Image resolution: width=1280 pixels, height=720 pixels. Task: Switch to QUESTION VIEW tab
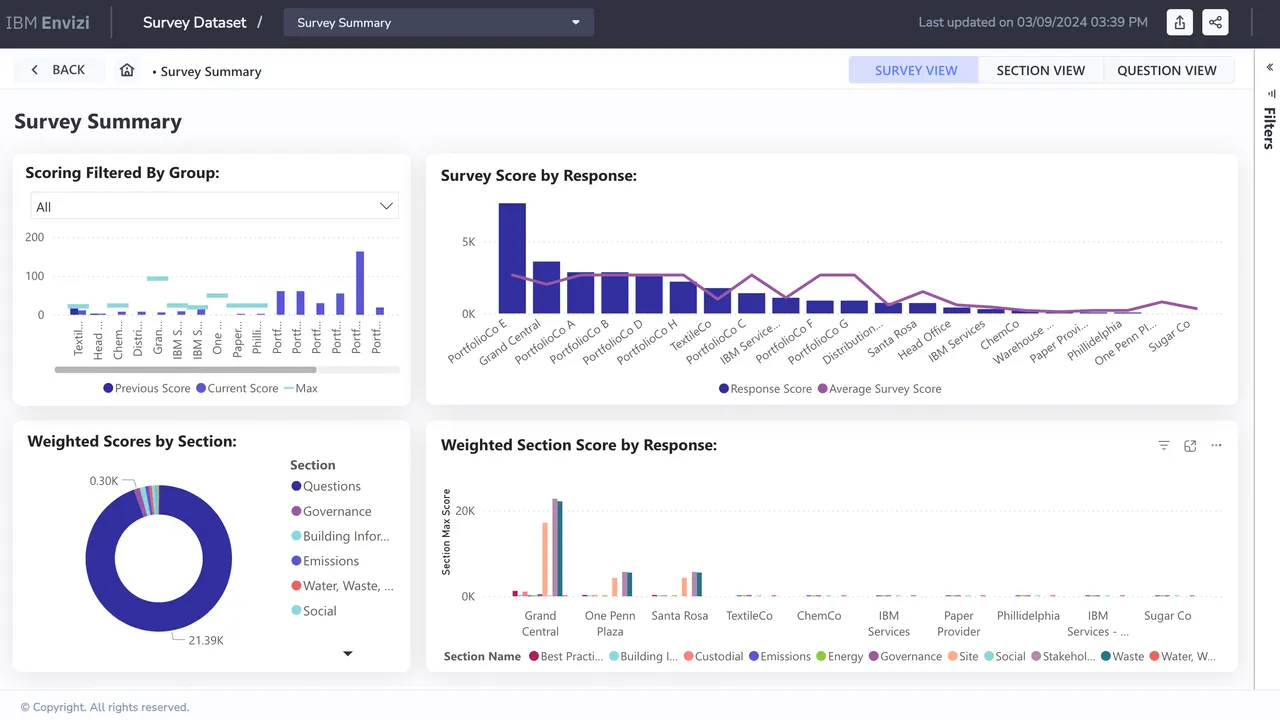coord(1167,70)
